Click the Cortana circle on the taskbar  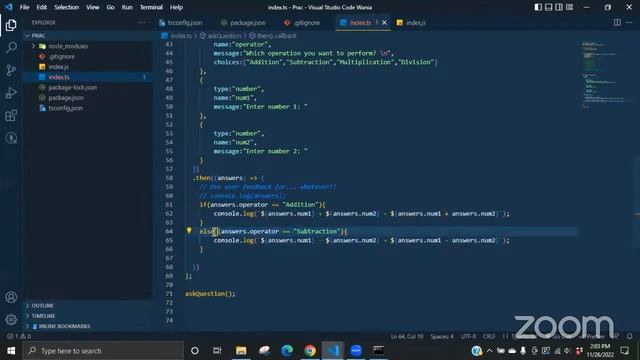tap(195, 351)
